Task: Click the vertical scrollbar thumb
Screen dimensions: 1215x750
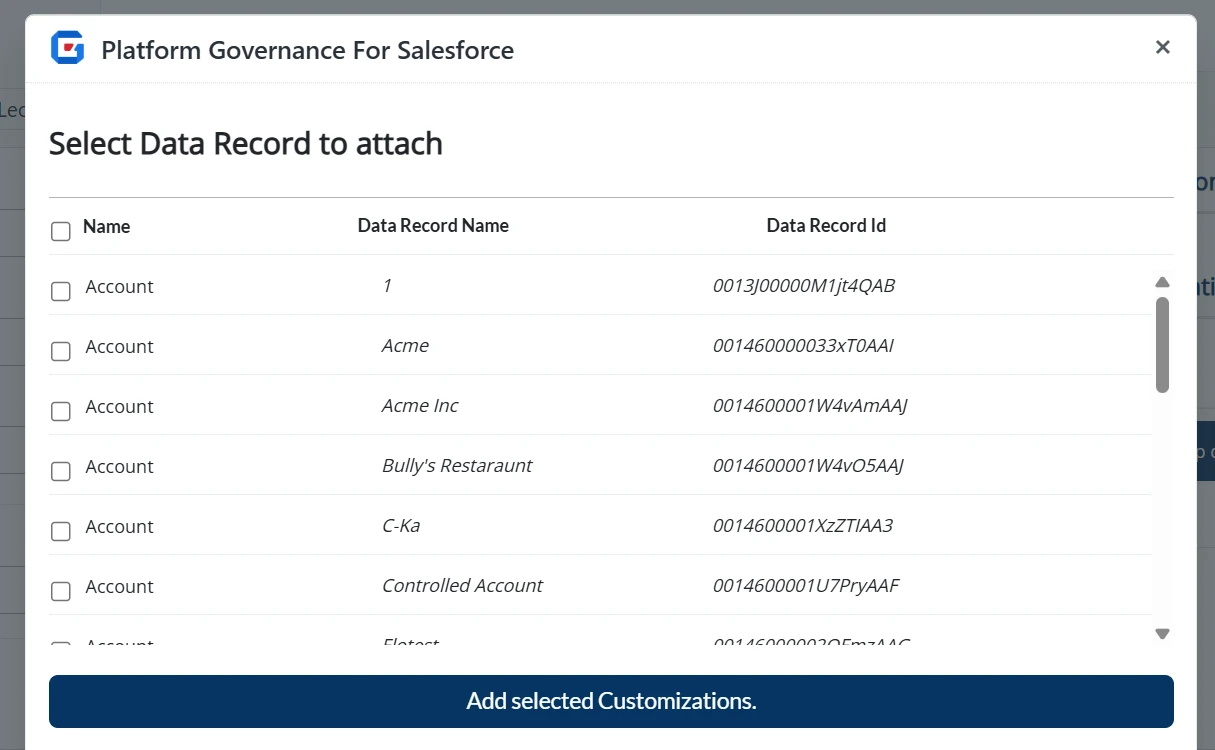Action: point(1162,344)
